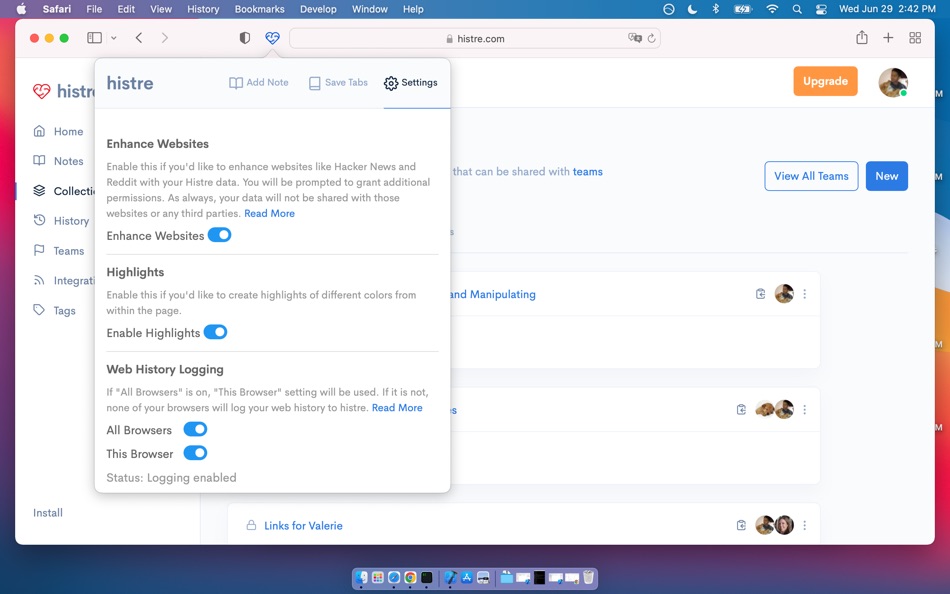The width and height of the screenshot is (950, 594).
Task: Open the Histre extension heart icon in the toolbar
Action: point(273,38)
